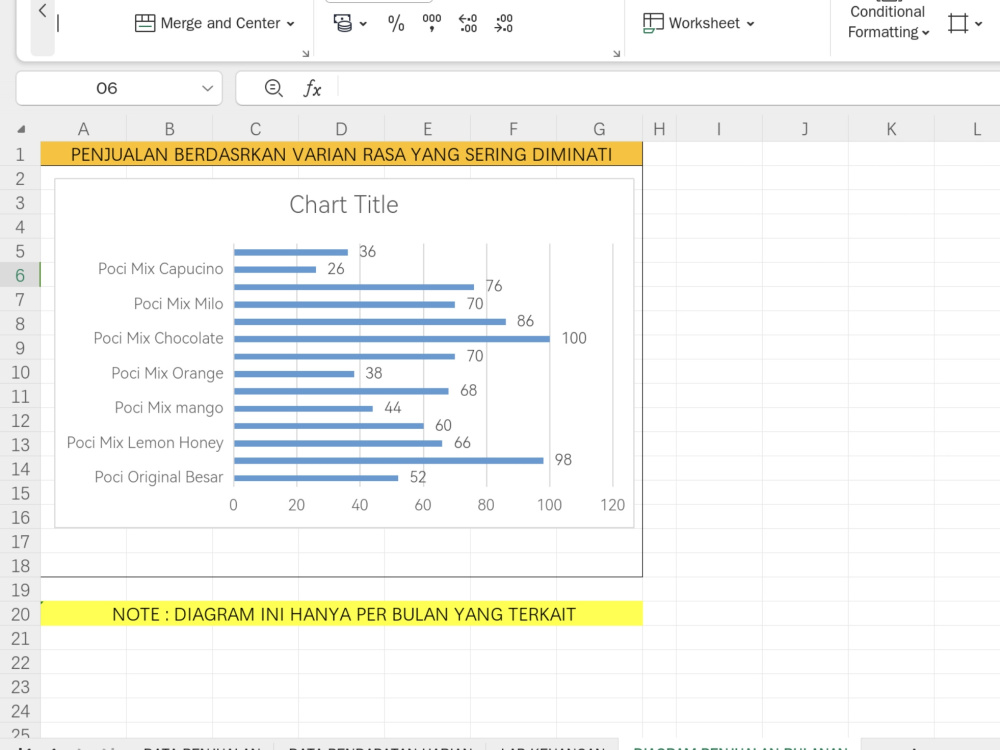Screen dimensions: 1000x750
Task: Open alignment settings dialog launcher
Action: pyautogui.click(x=305, y=54)
